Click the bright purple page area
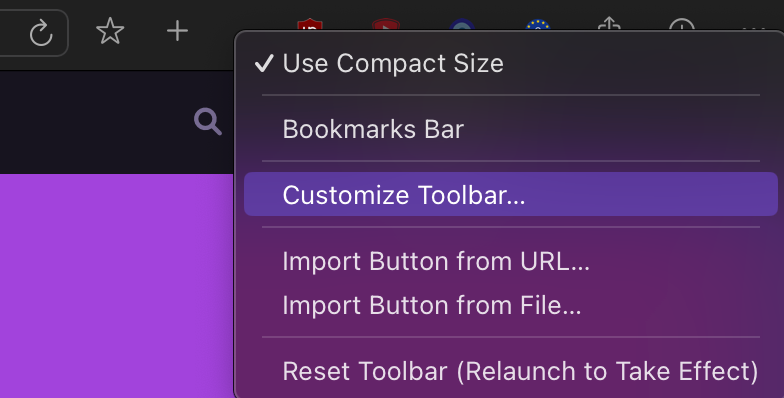784x398 pixels. pos(116,286)
